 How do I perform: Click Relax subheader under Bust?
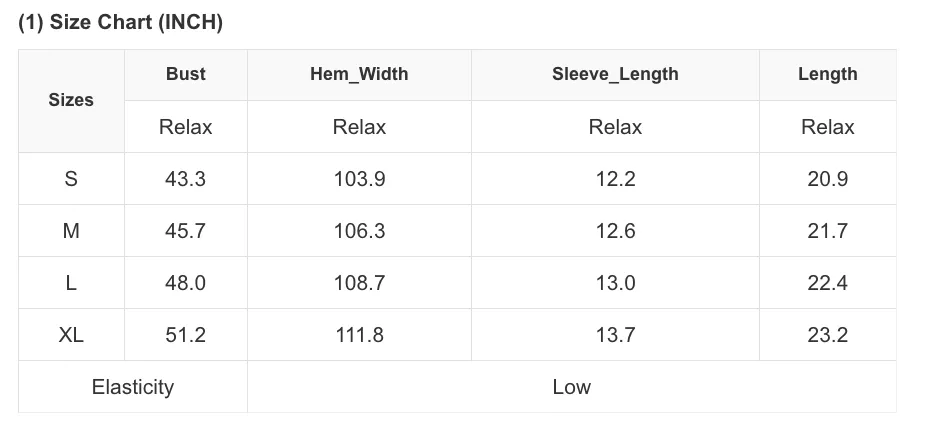point(186,127)
